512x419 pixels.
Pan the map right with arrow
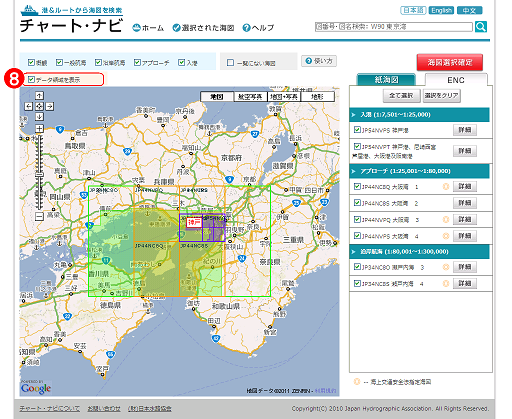point(50,106)
